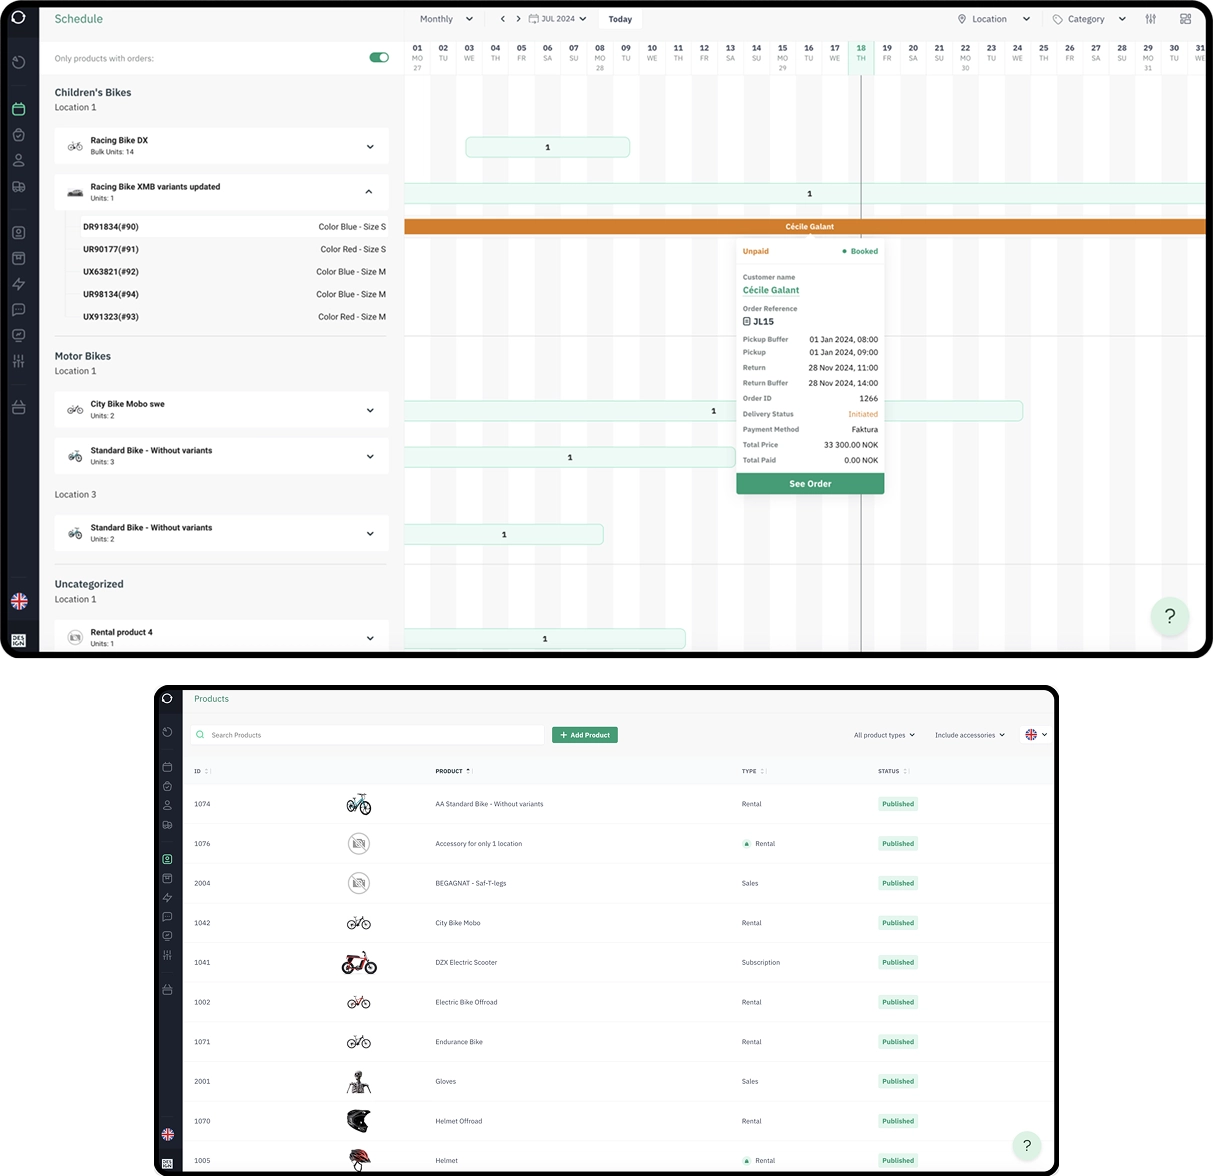This screenshot has width=1214, height=1176.
Task: Click the UK flag in Schedule sidebar
Action: (19, 601)
